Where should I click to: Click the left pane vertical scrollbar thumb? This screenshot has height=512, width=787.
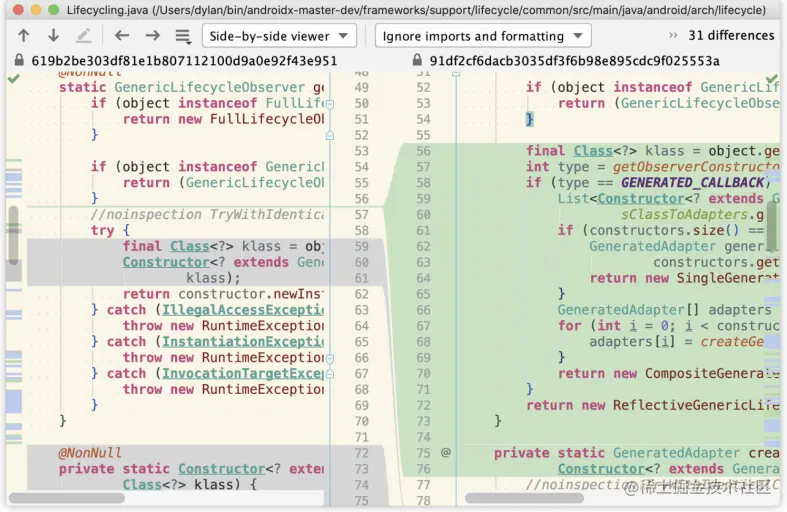14,235
